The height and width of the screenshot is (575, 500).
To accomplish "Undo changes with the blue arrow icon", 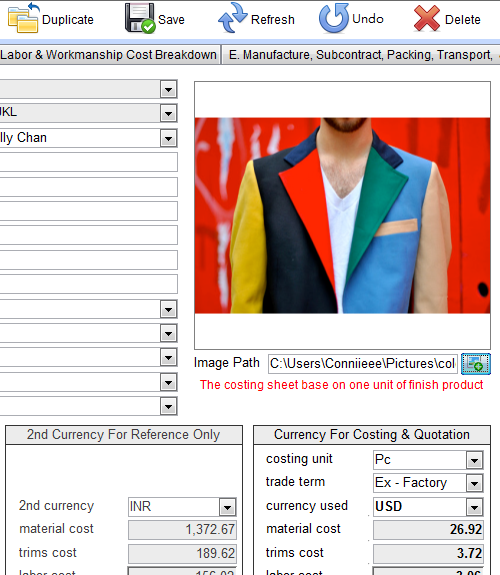I will 333,18.
